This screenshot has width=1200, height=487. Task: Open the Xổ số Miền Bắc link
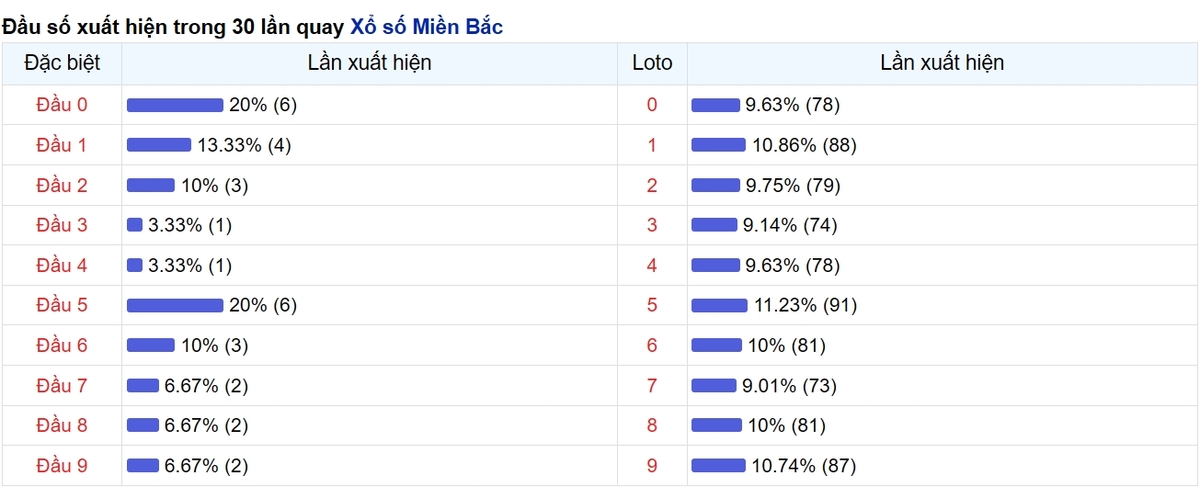click(427, 27)
